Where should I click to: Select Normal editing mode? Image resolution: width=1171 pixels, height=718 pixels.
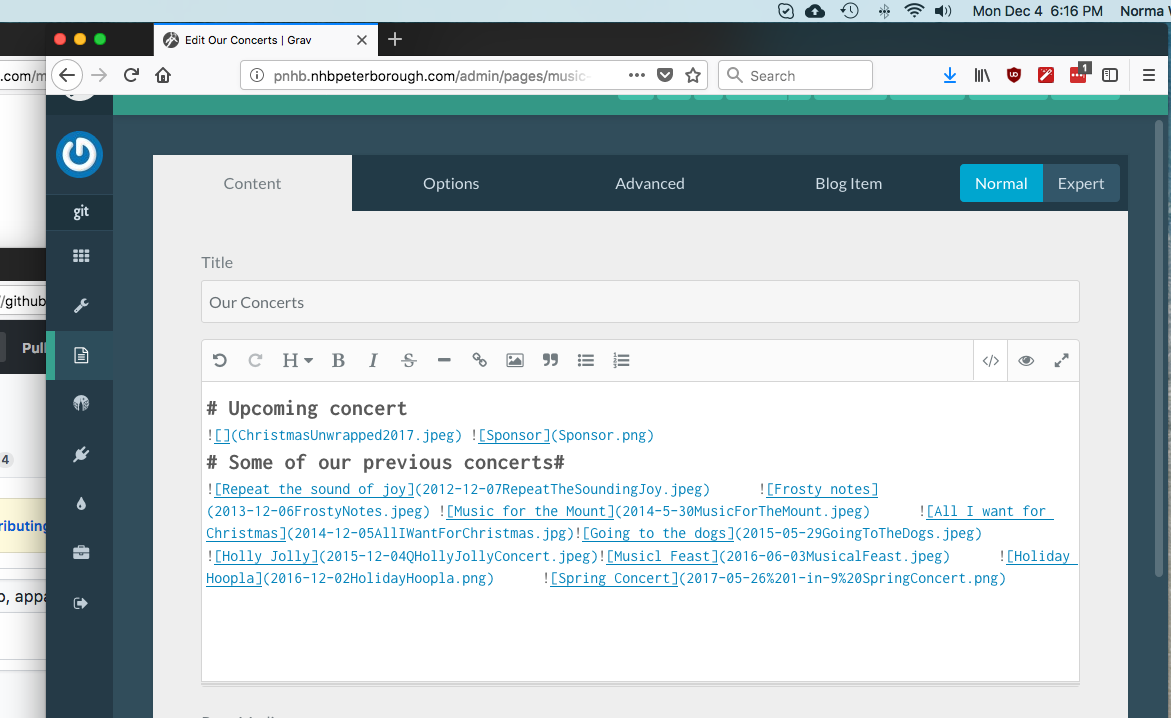1001,184
